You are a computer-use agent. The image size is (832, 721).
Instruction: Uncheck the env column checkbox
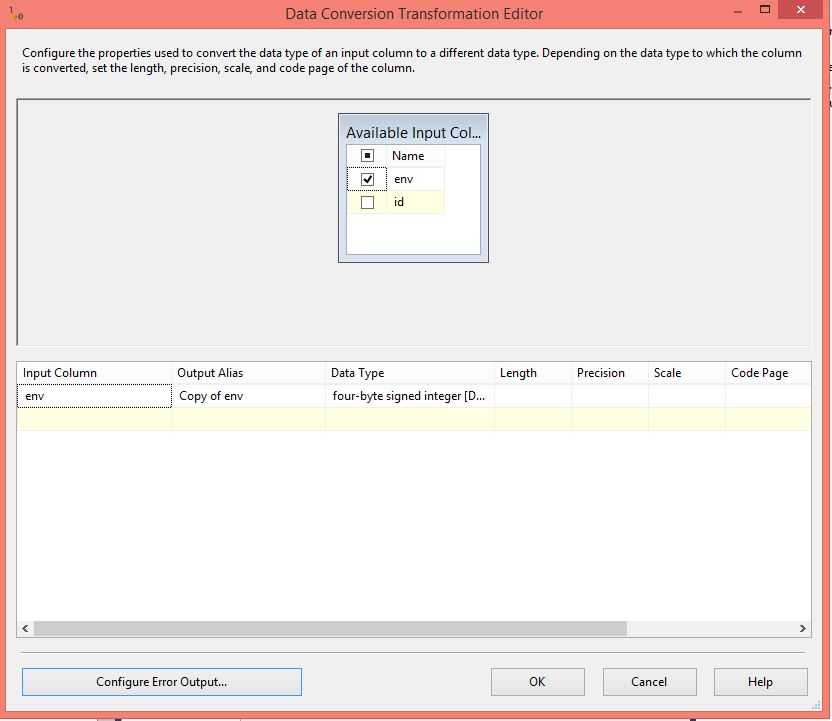(367, 179)
